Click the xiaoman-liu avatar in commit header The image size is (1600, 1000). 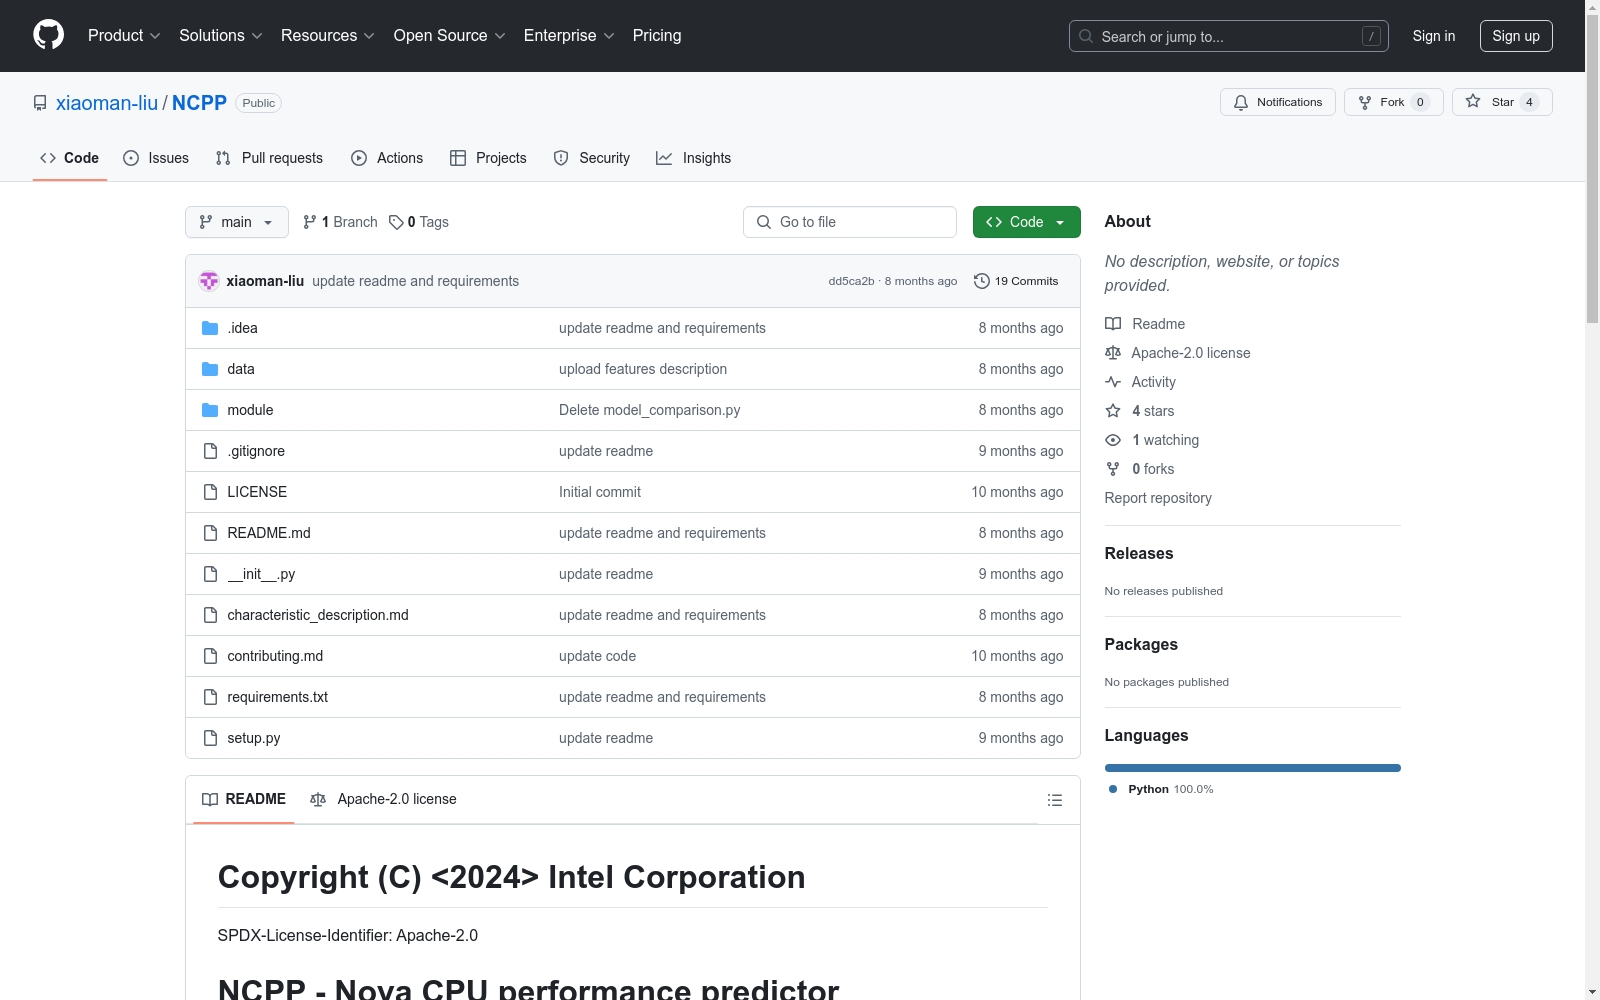tap(209, 281)
